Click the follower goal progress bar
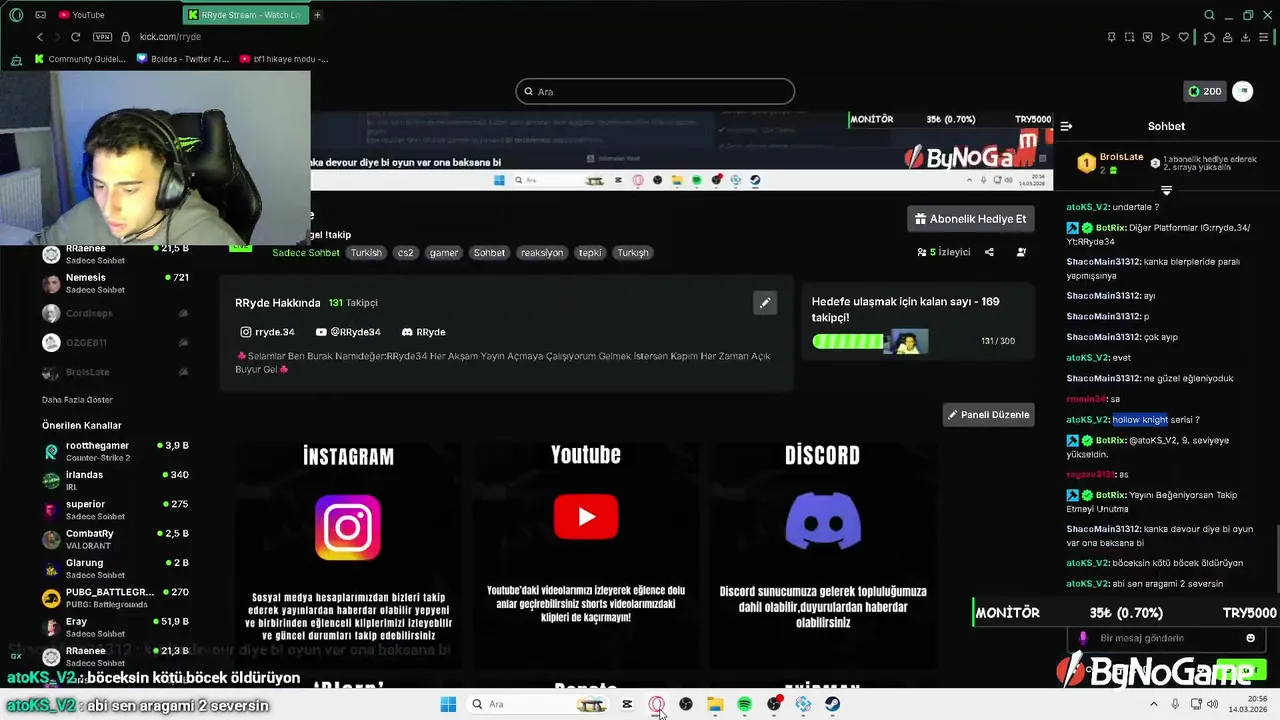Image resolution: width=1280 pixels, height=720 pixels. tap(870, 341)
